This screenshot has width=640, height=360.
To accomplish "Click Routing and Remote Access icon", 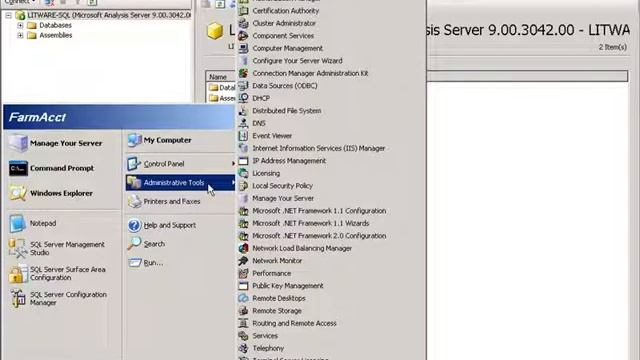I will [x=243, y=323].
